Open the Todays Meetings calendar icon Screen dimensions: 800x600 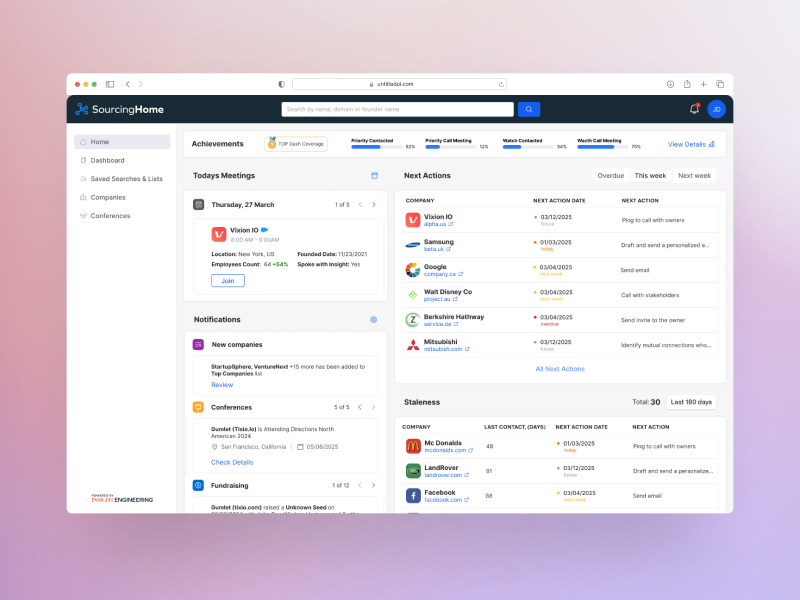tap(374, 175)
